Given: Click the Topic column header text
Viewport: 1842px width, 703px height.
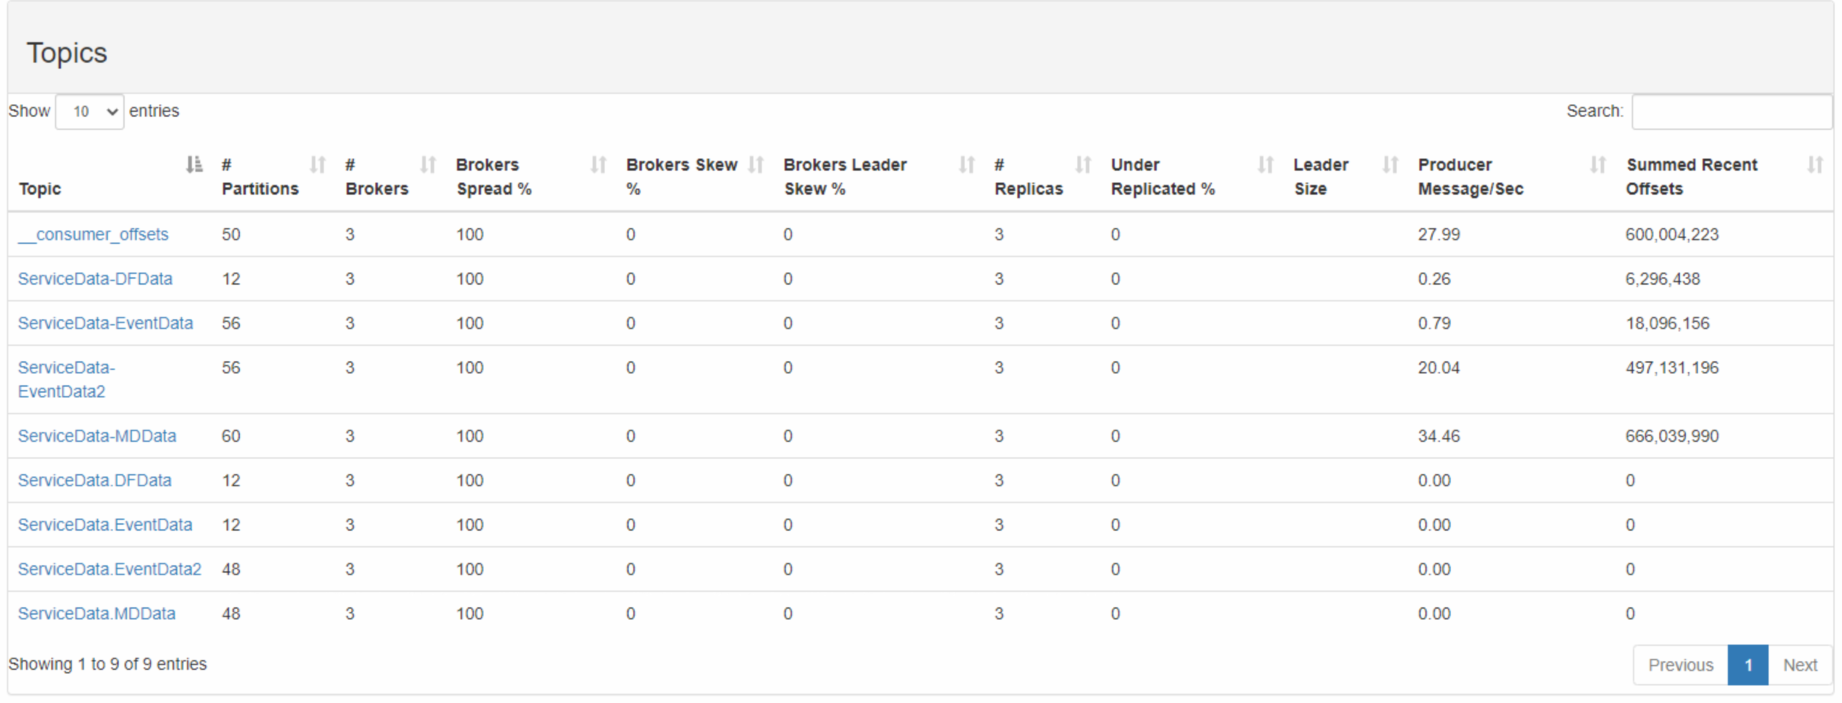Looking at the screenshot, I should click(40, 189).
